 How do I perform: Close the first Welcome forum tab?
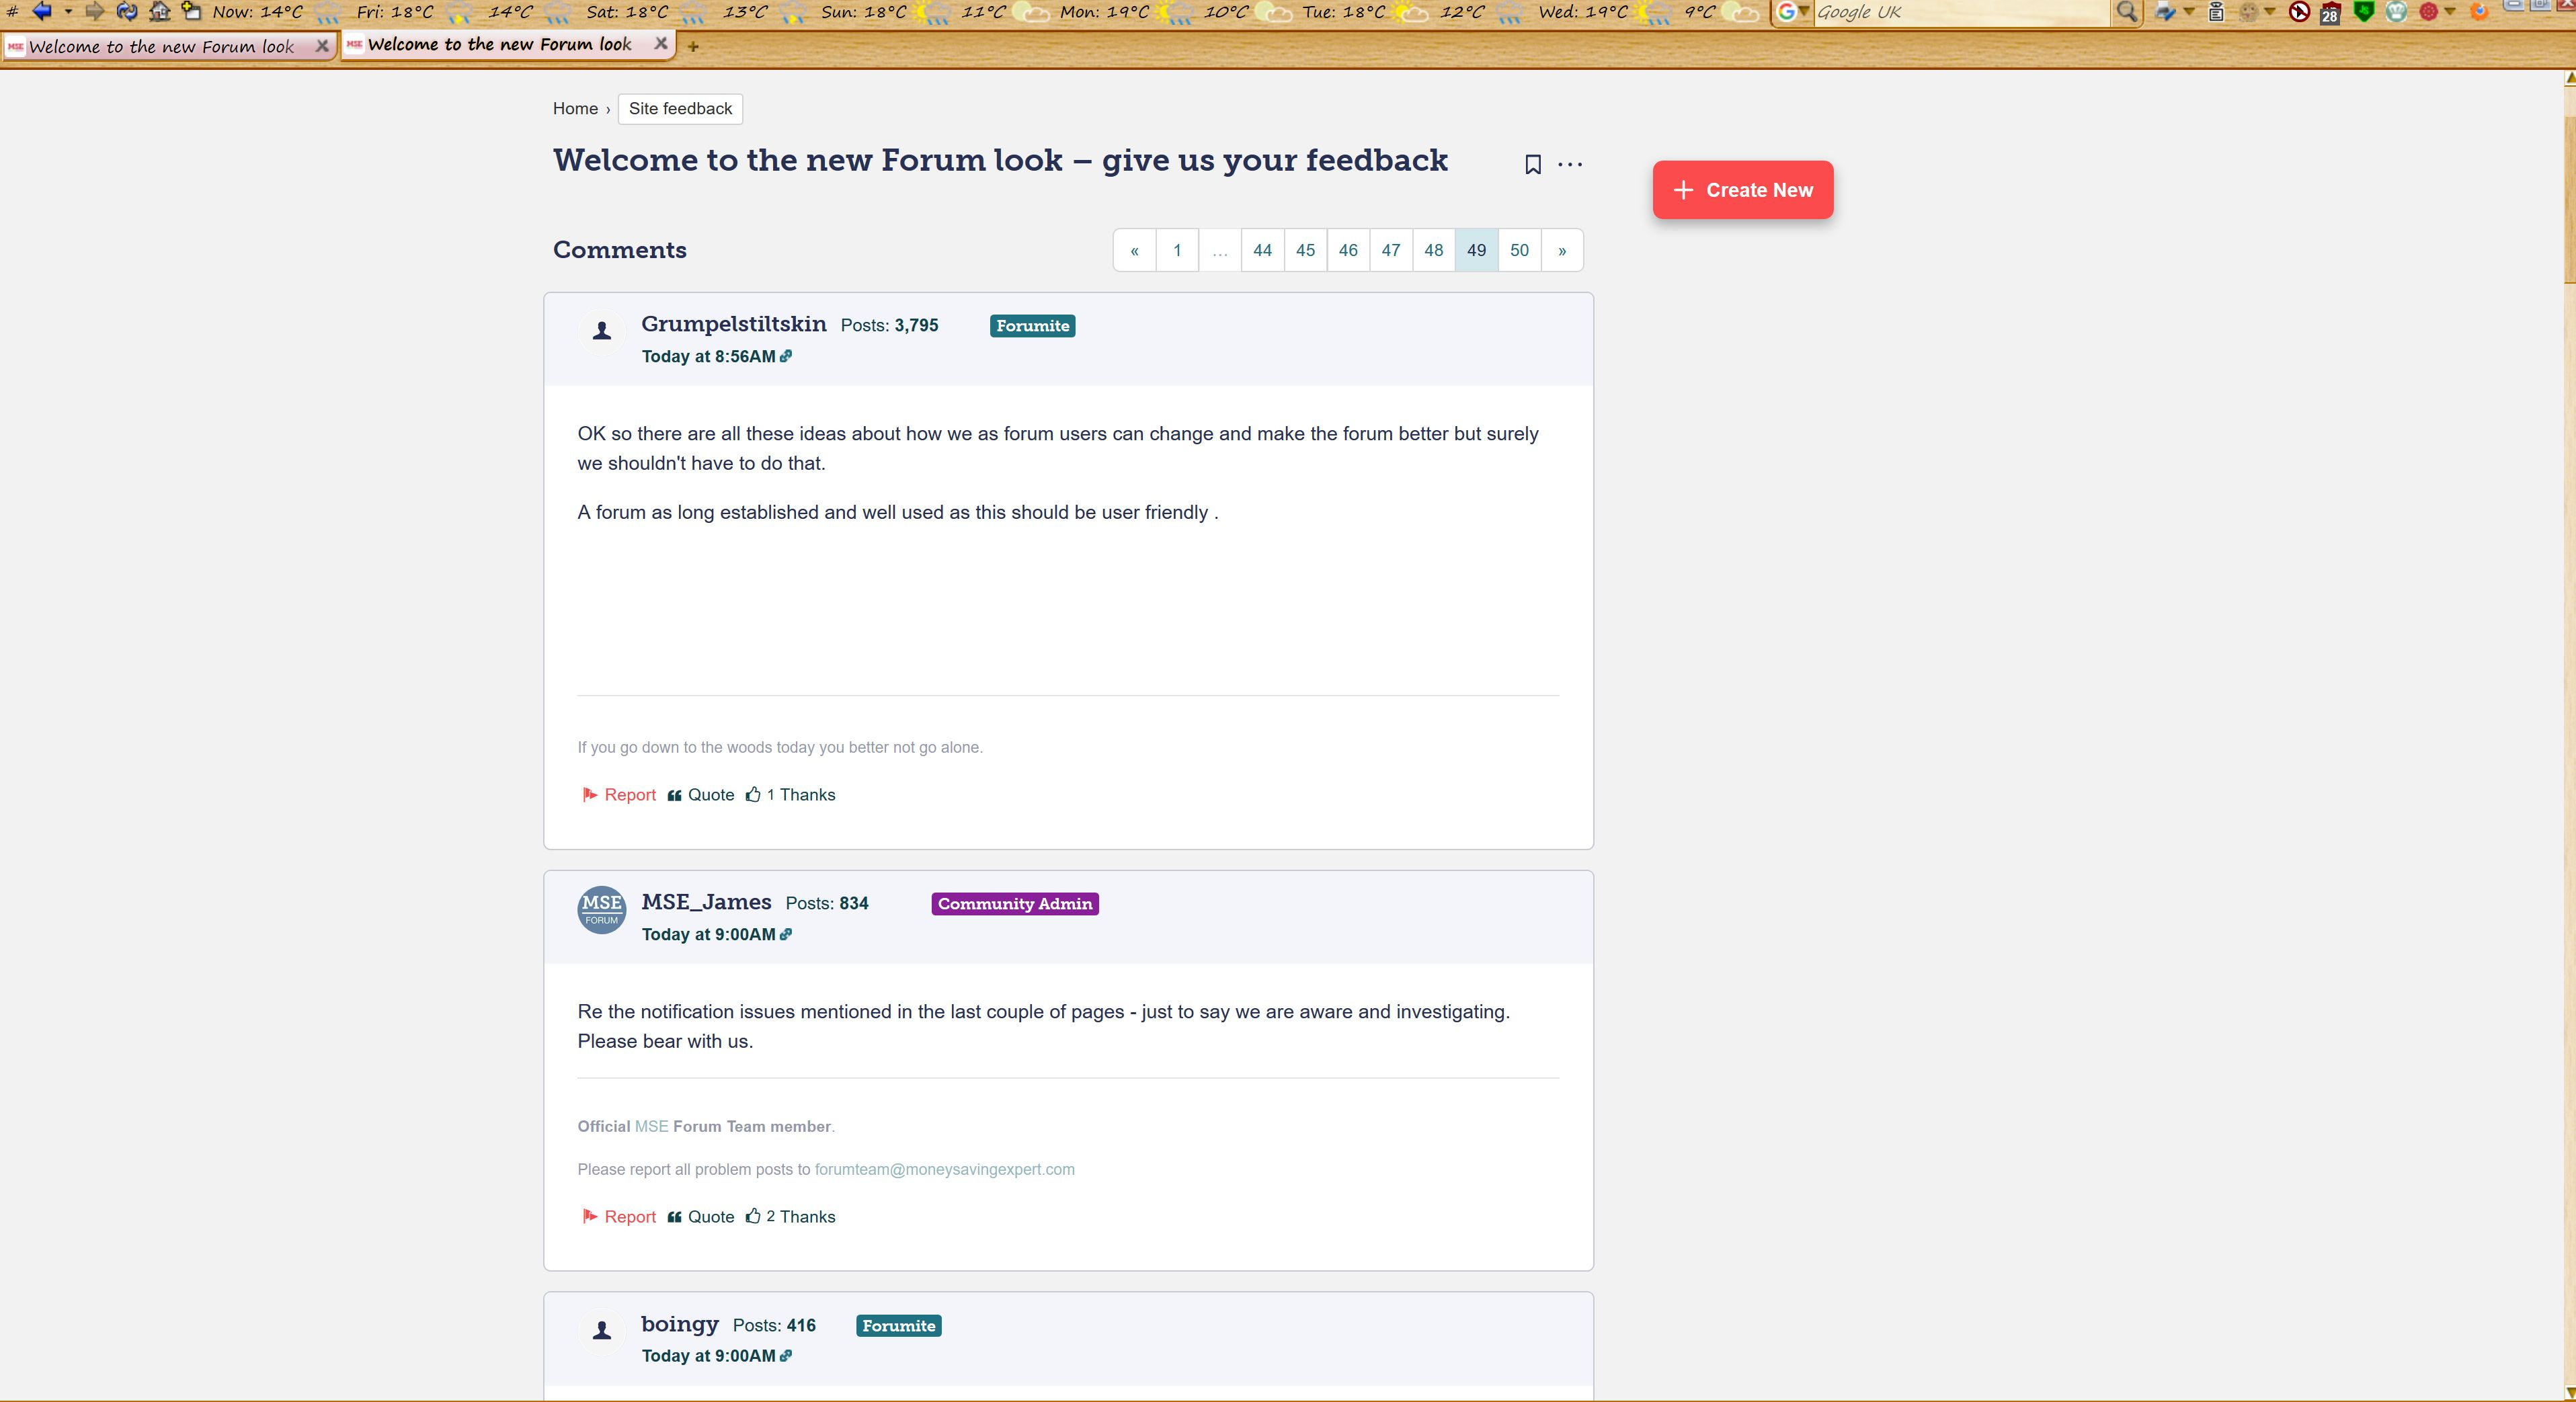[x=322, y=46]
